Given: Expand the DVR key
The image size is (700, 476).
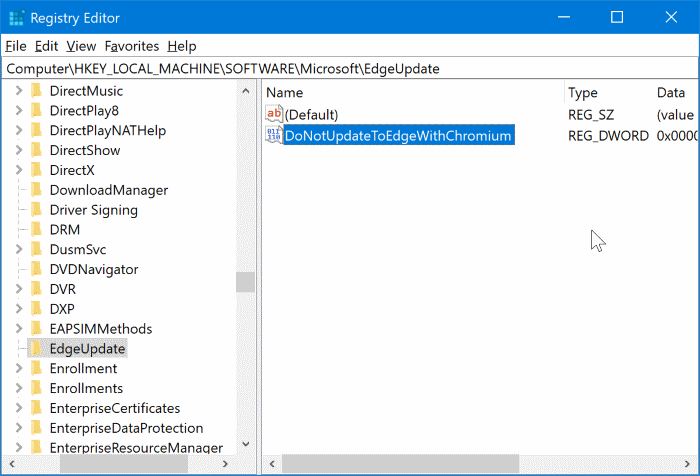Looking at the screenshot, I should (19, 289).
